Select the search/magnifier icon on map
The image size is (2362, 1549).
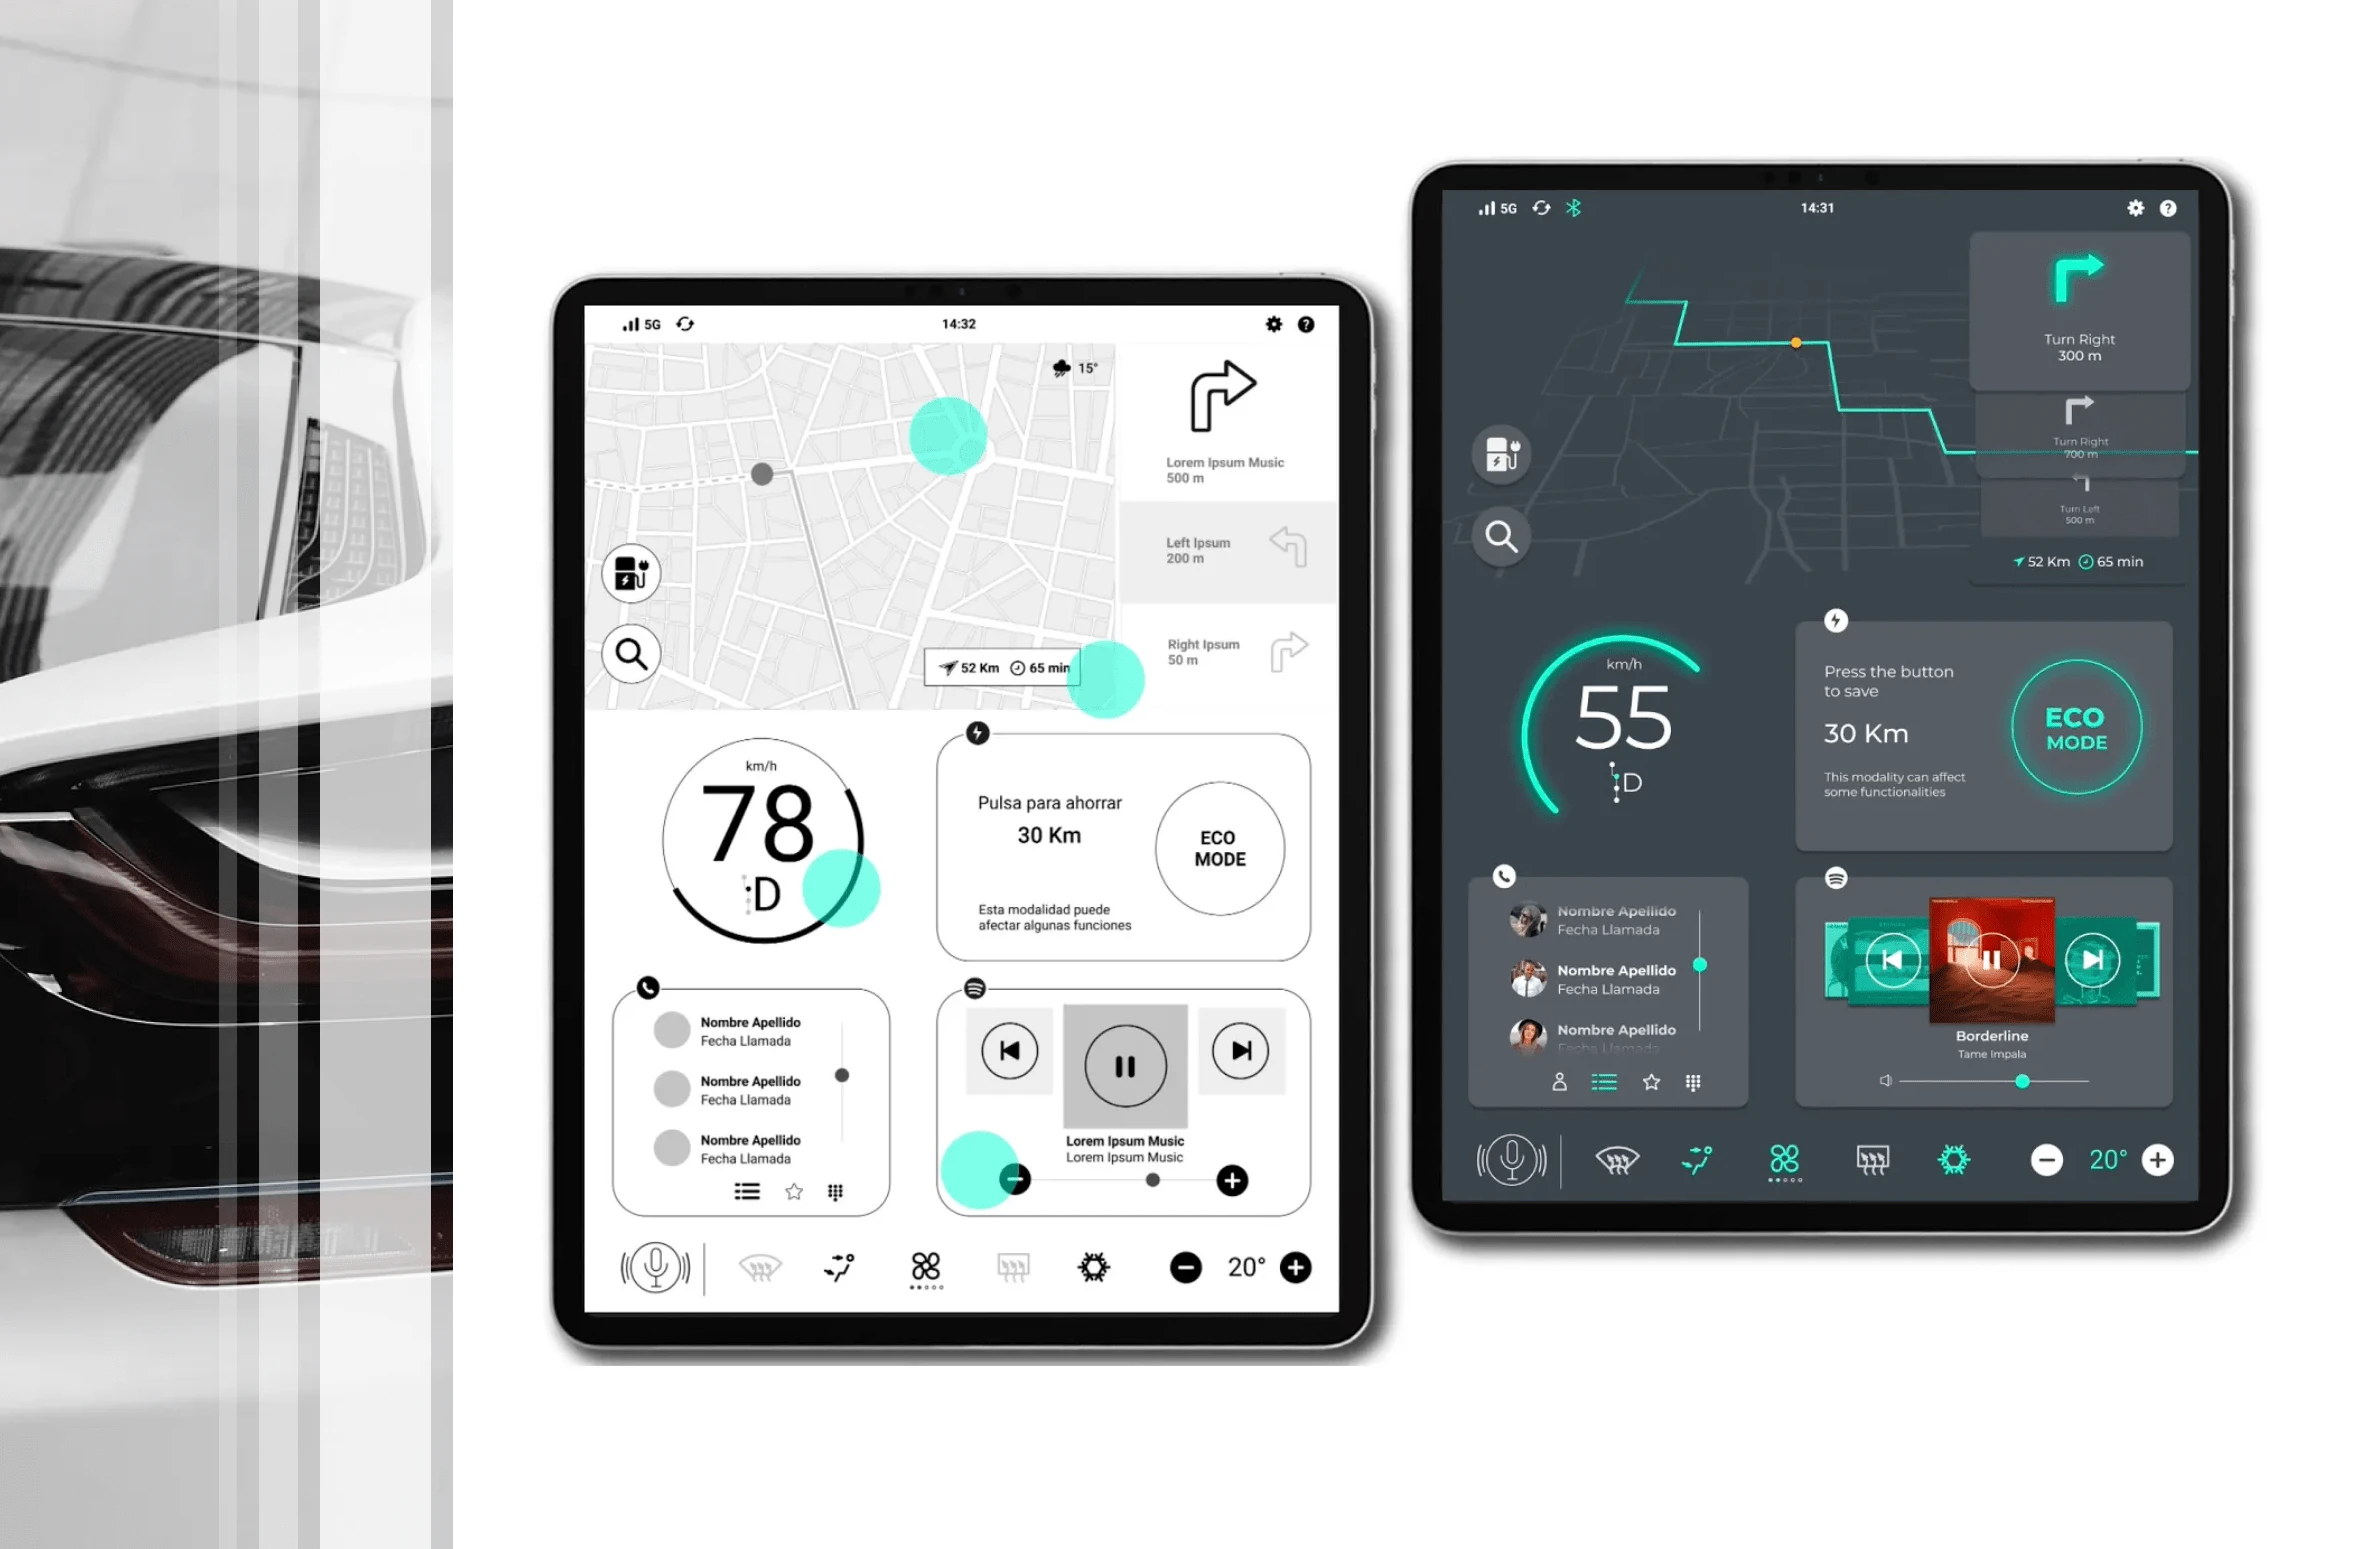(634, 653)
